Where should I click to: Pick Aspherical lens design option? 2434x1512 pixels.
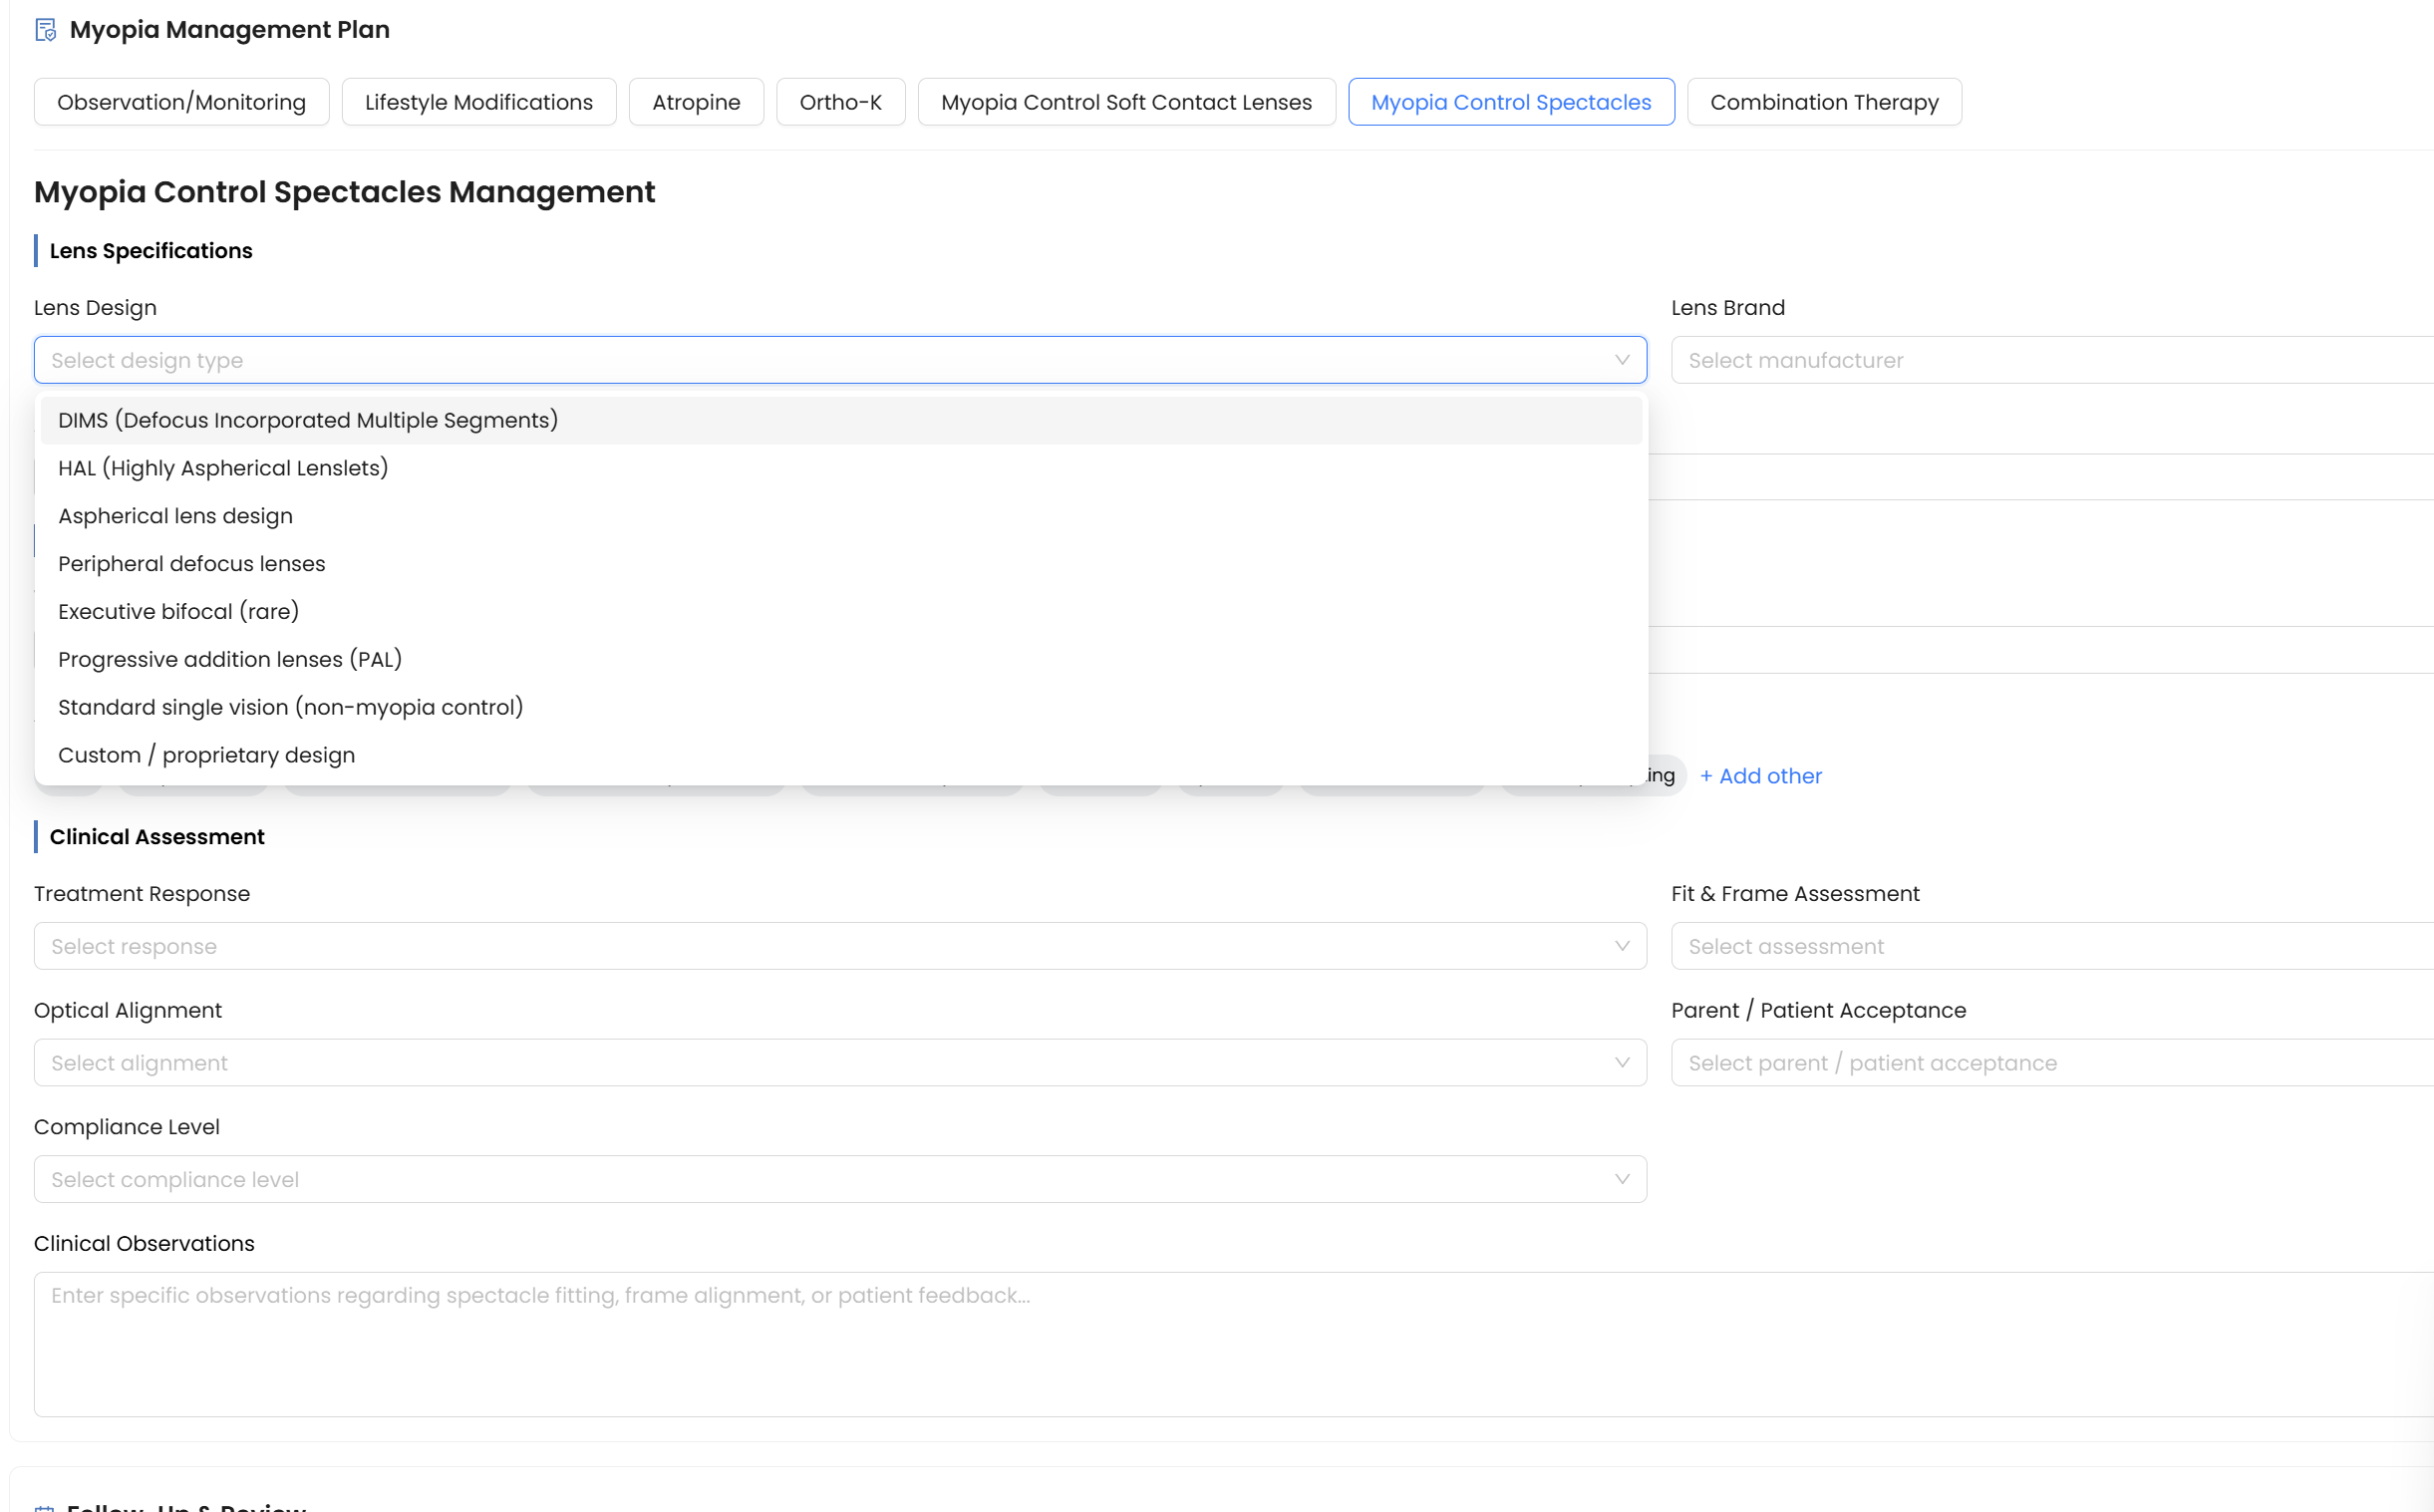coord(841,516)
